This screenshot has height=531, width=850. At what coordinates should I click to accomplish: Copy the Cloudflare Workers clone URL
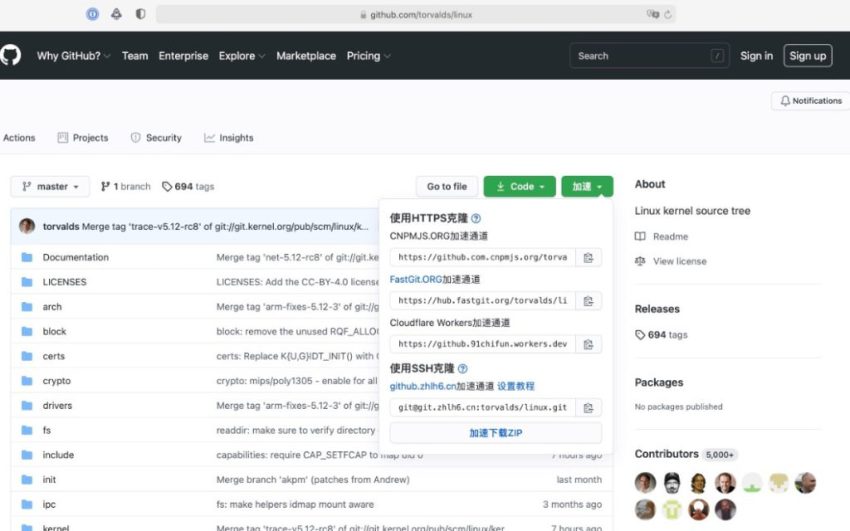[x=588, y=344]
